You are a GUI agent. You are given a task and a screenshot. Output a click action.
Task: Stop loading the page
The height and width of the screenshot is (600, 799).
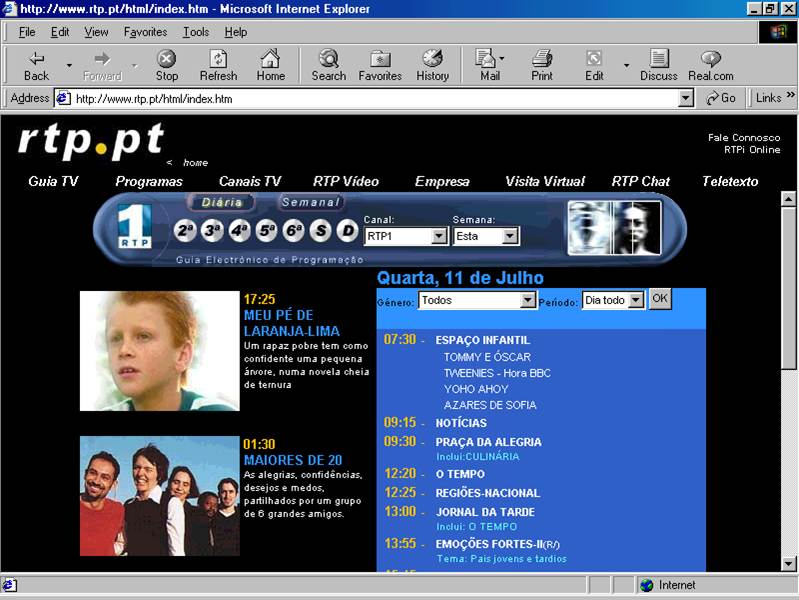click(167, 66)
